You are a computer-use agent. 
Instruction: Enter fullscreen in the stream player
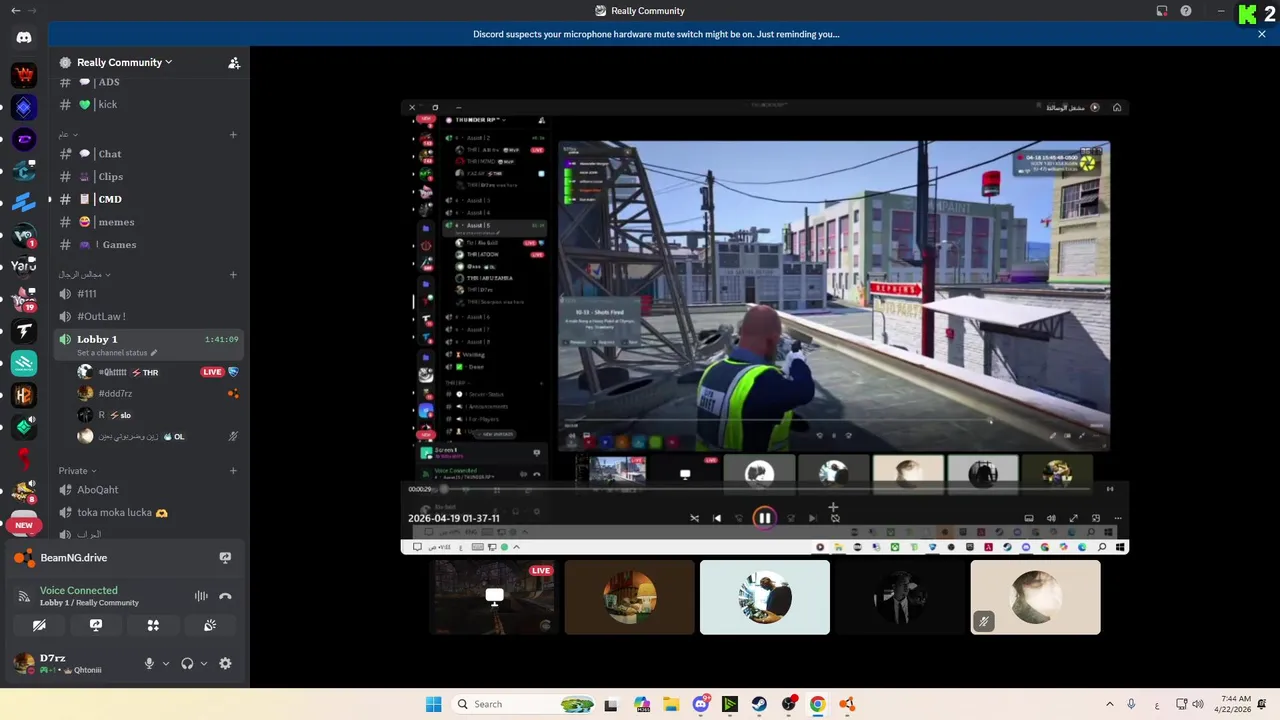pos(1074,518)
